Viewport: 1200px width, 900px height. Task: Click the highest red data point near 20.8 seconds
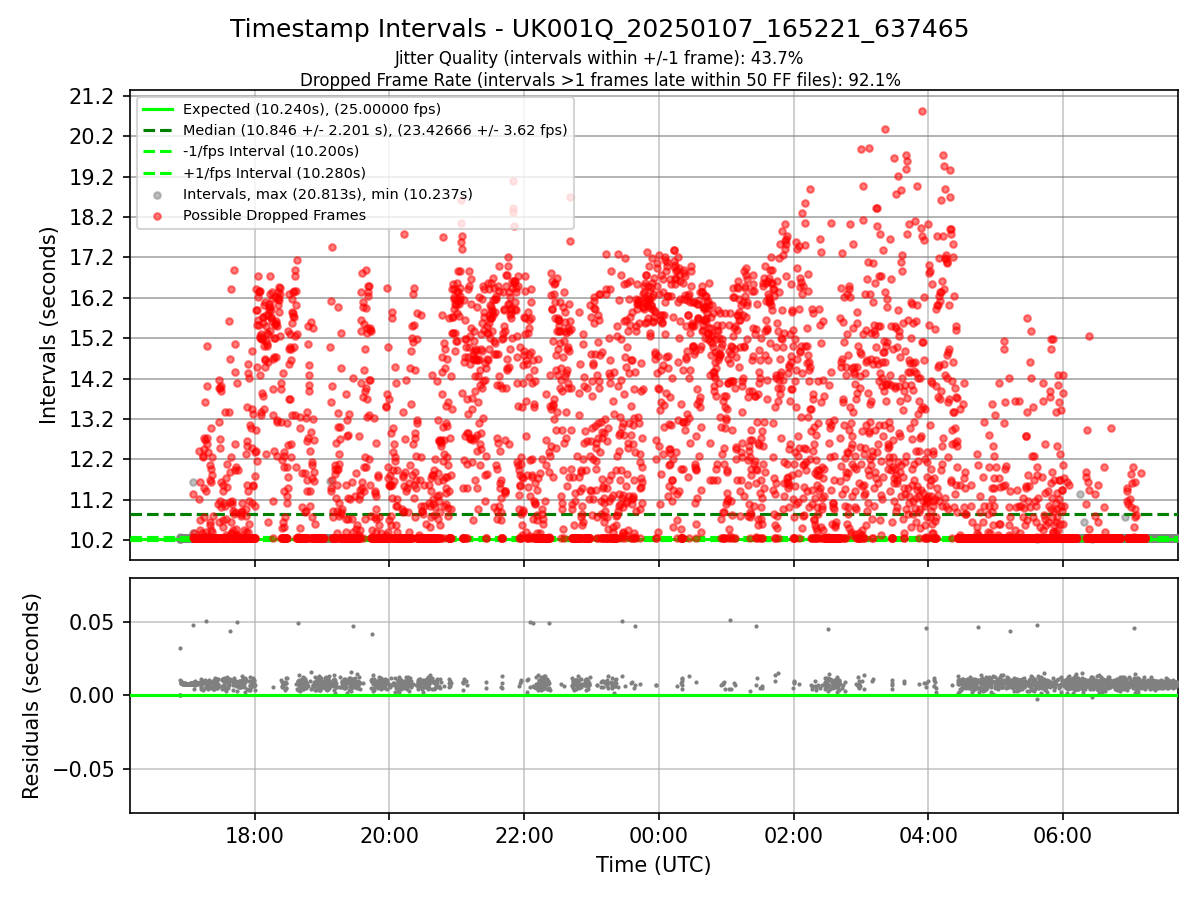pos(922,111)
